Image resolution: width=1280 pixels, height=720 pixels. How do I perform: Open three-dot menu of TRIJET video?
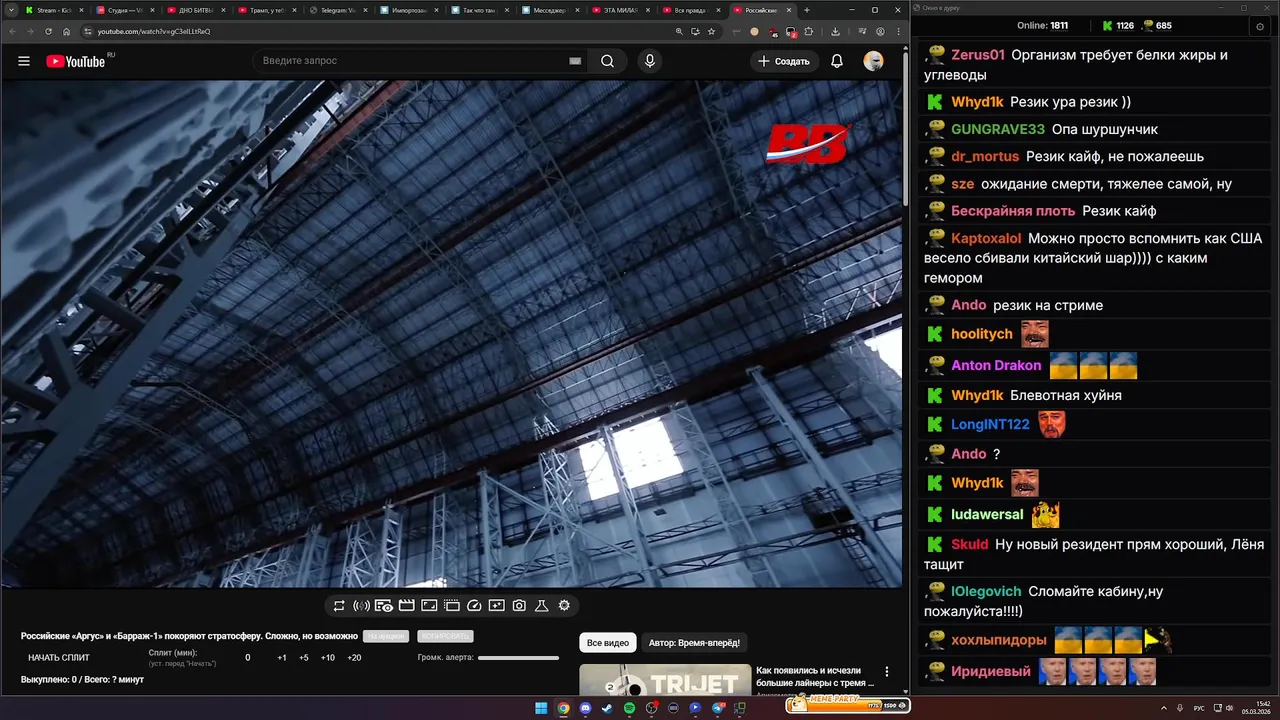[x=886, y=672]
